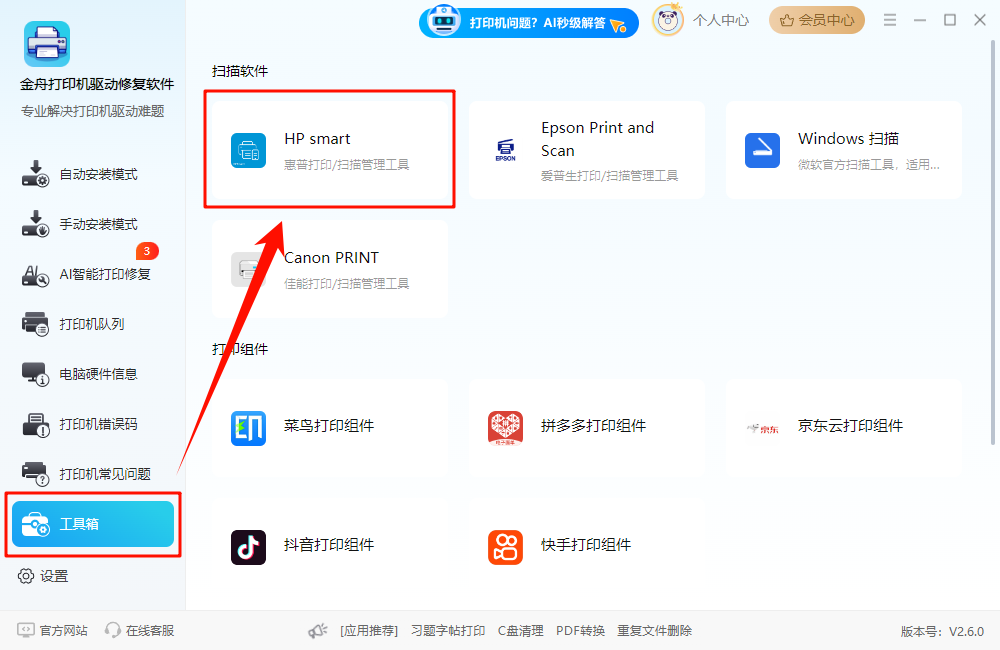Open the hamburger menu at top right
The image size is (1000, 650).
[889, 19]
